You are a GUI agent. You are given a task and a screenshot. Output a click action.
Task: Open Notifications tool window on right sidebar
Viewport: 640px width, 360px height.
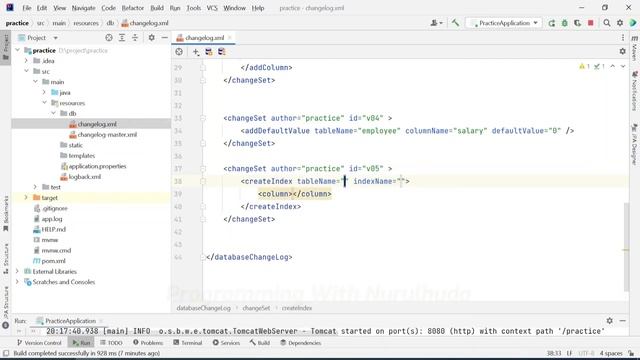pos(635,91)
